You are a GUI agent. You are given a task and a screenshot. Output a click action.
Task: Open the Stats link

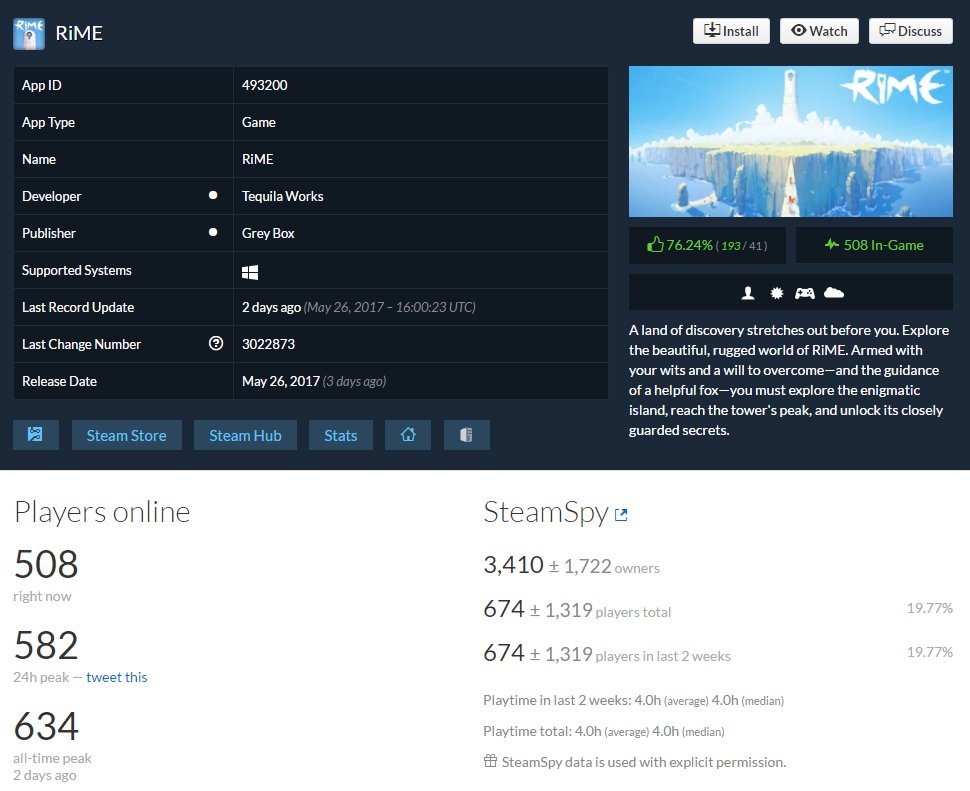click(x=341, y=435)
